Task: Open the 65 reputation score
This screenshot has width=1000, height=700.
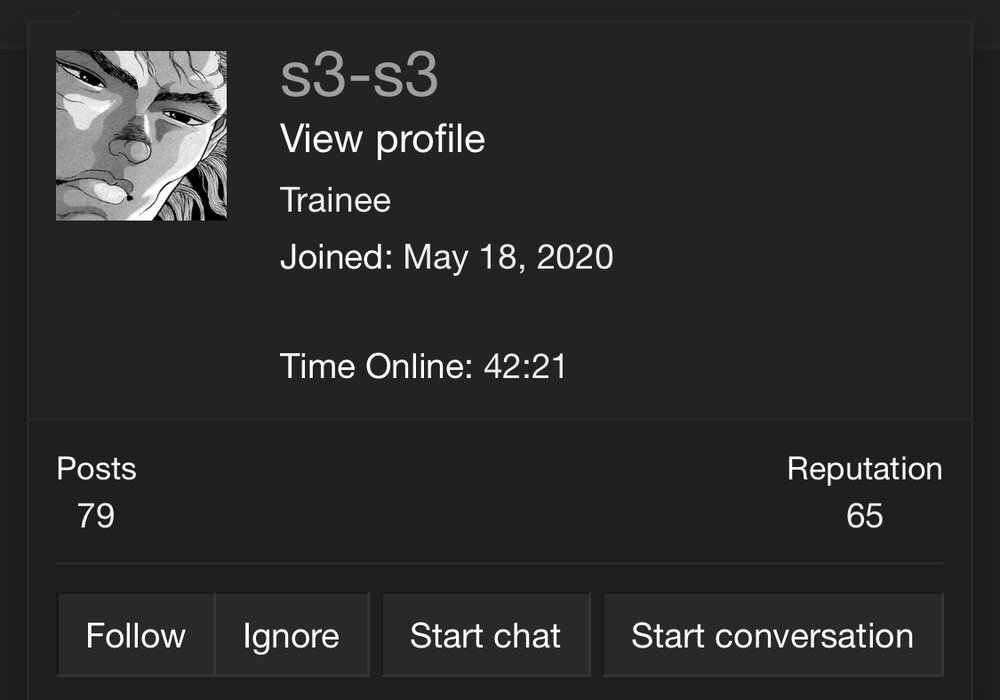Action: [x=865, y=516]
